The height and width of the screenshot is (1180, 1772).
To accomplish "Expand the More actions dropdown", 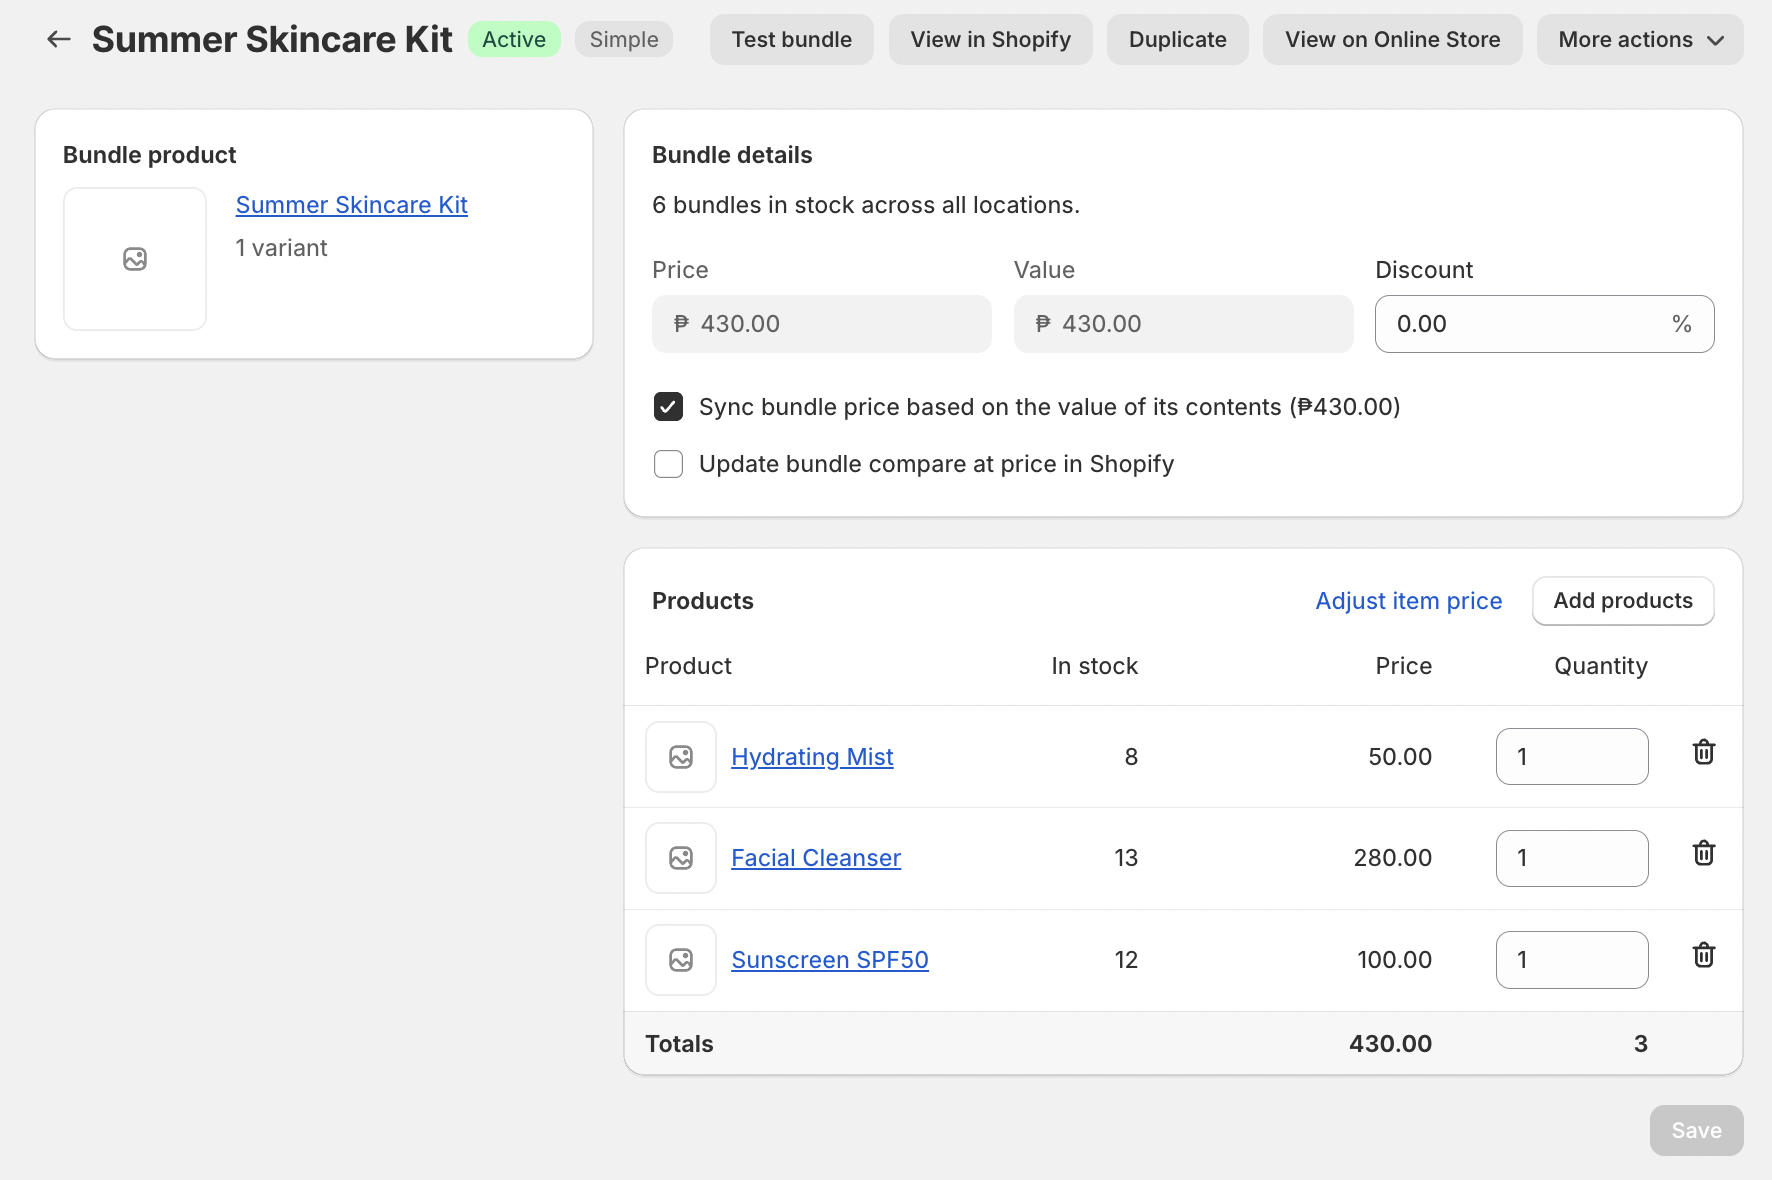I will tap(1640, 39).
